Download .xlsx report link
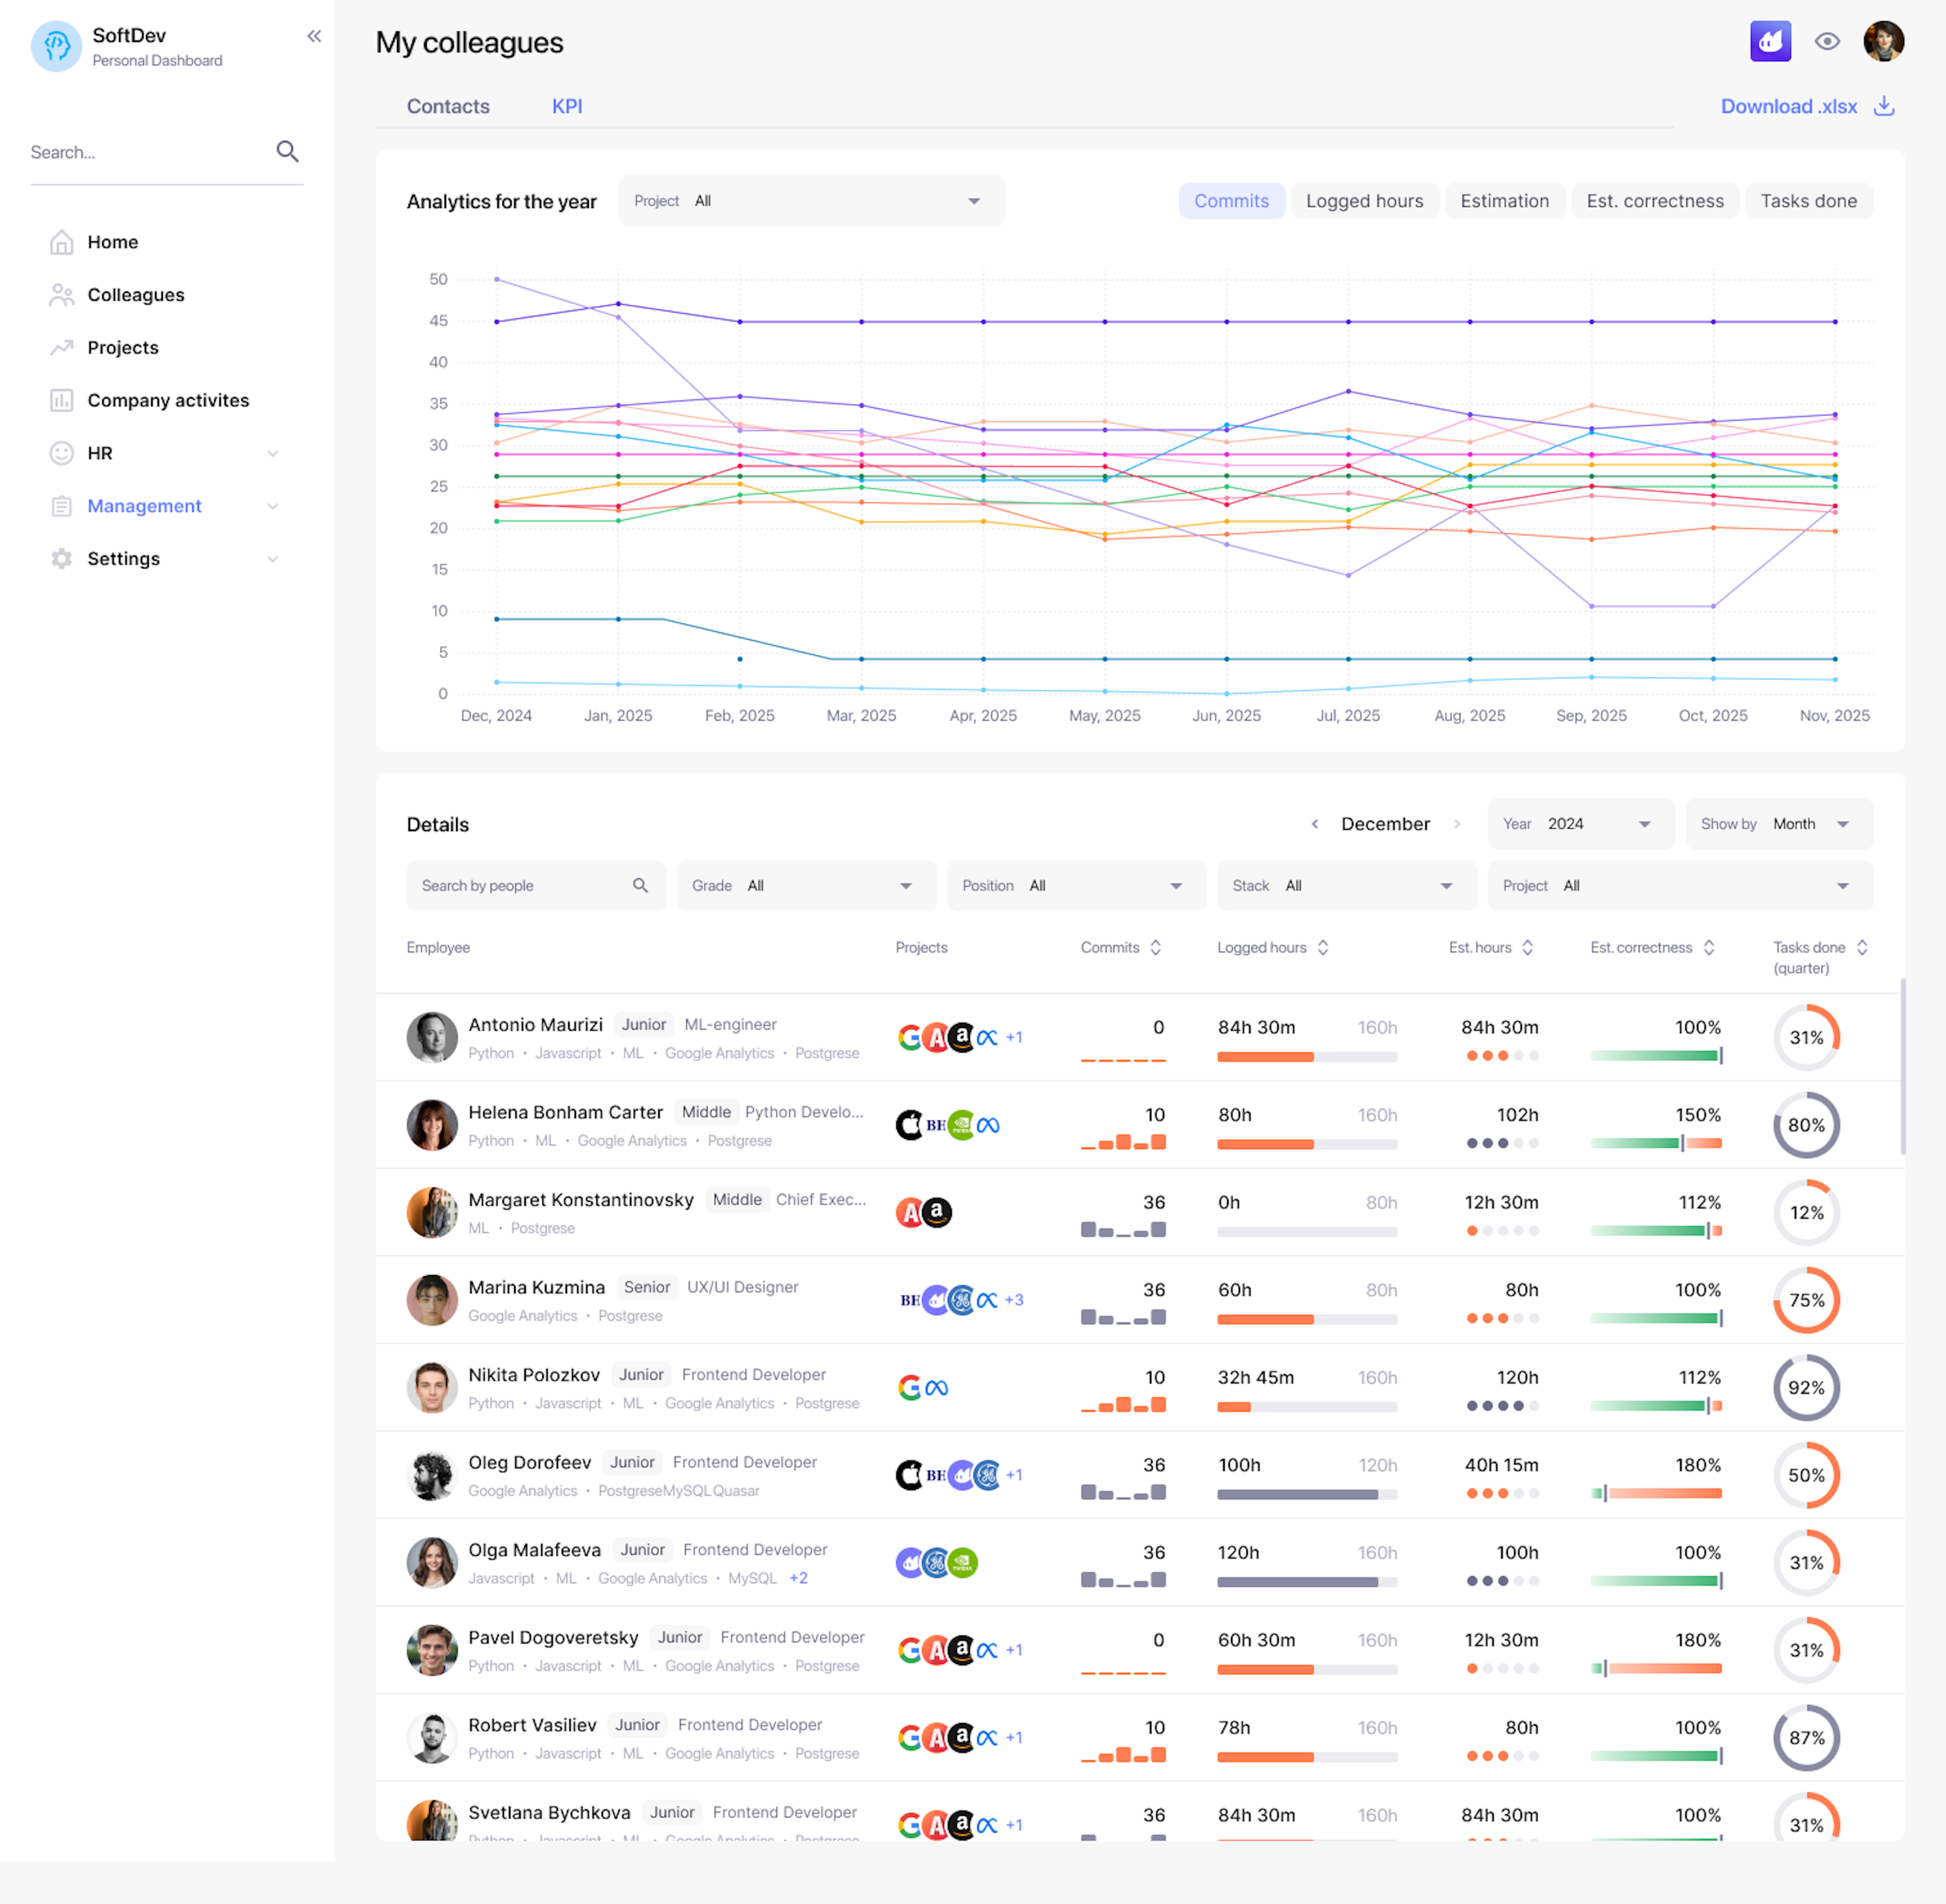Image resolution: width=1946 pixels, height=1904 pixels. 1788,106
